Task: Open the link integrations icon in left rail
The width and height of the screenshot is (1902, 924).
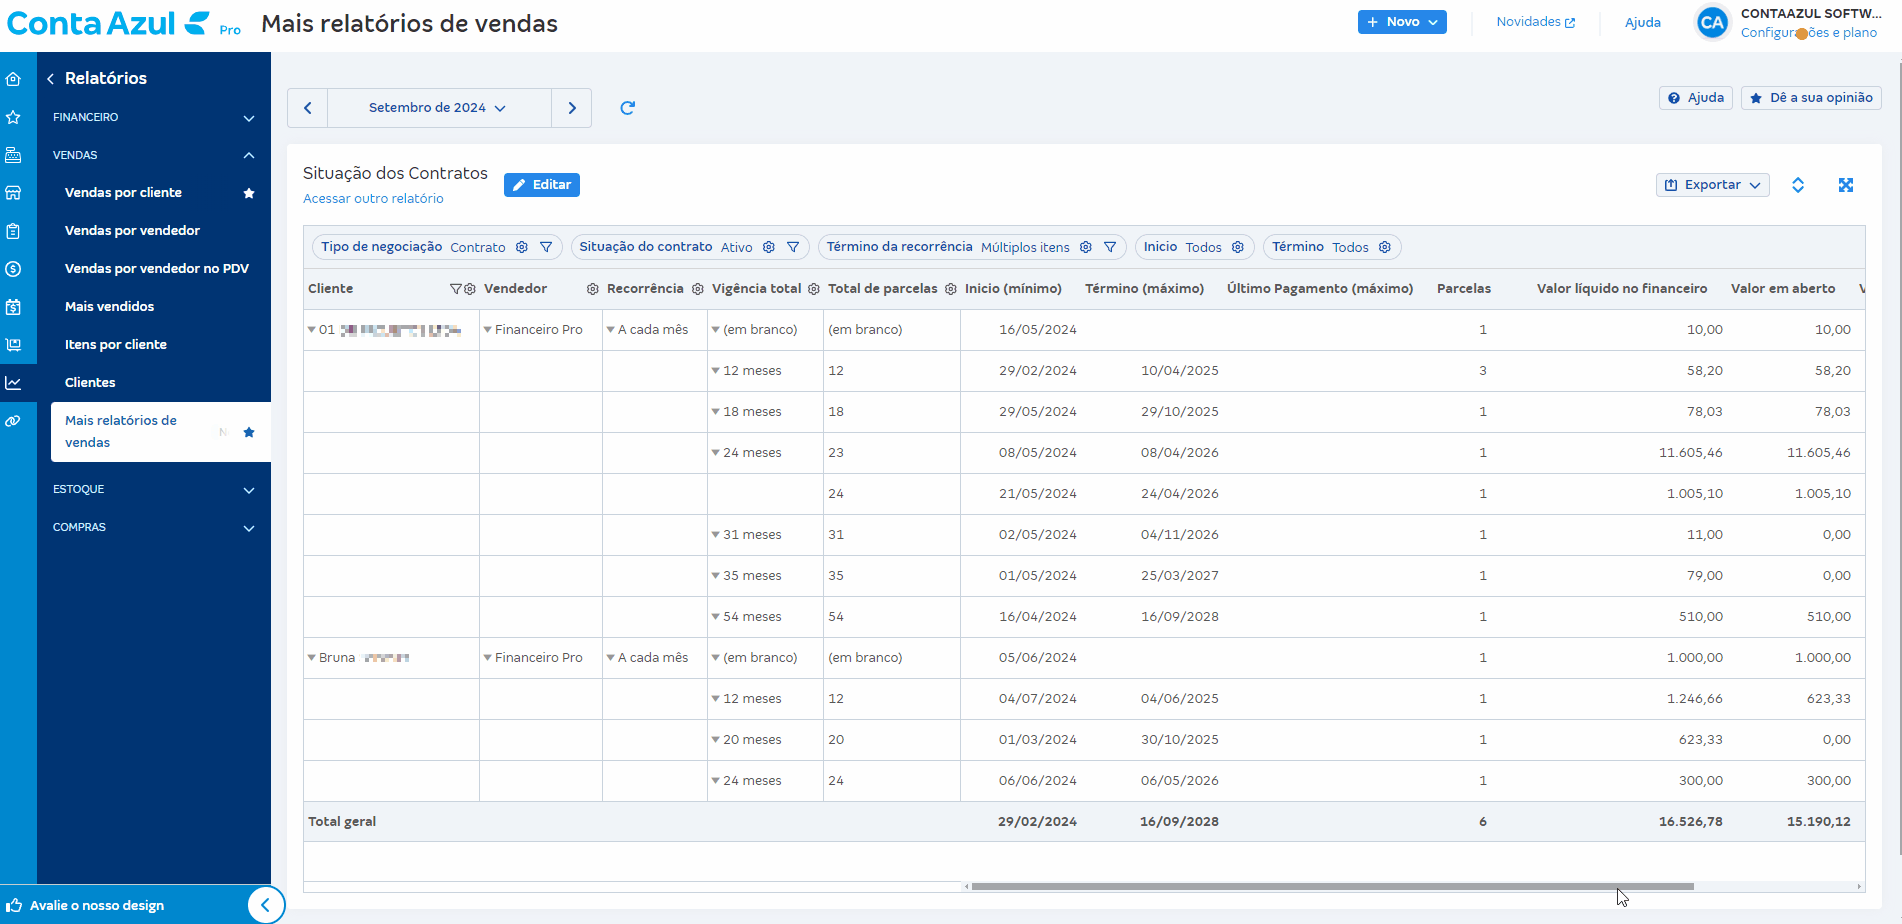Action: [13, 421]
